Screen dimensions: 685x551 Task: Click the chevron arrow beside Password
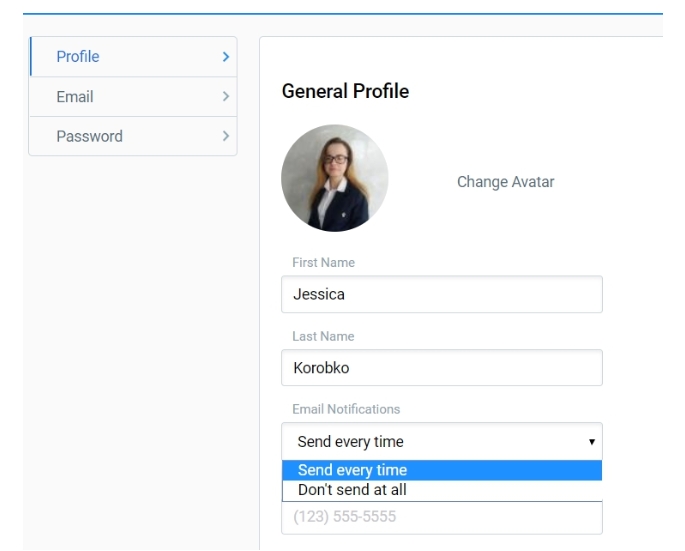coord(225,137)
